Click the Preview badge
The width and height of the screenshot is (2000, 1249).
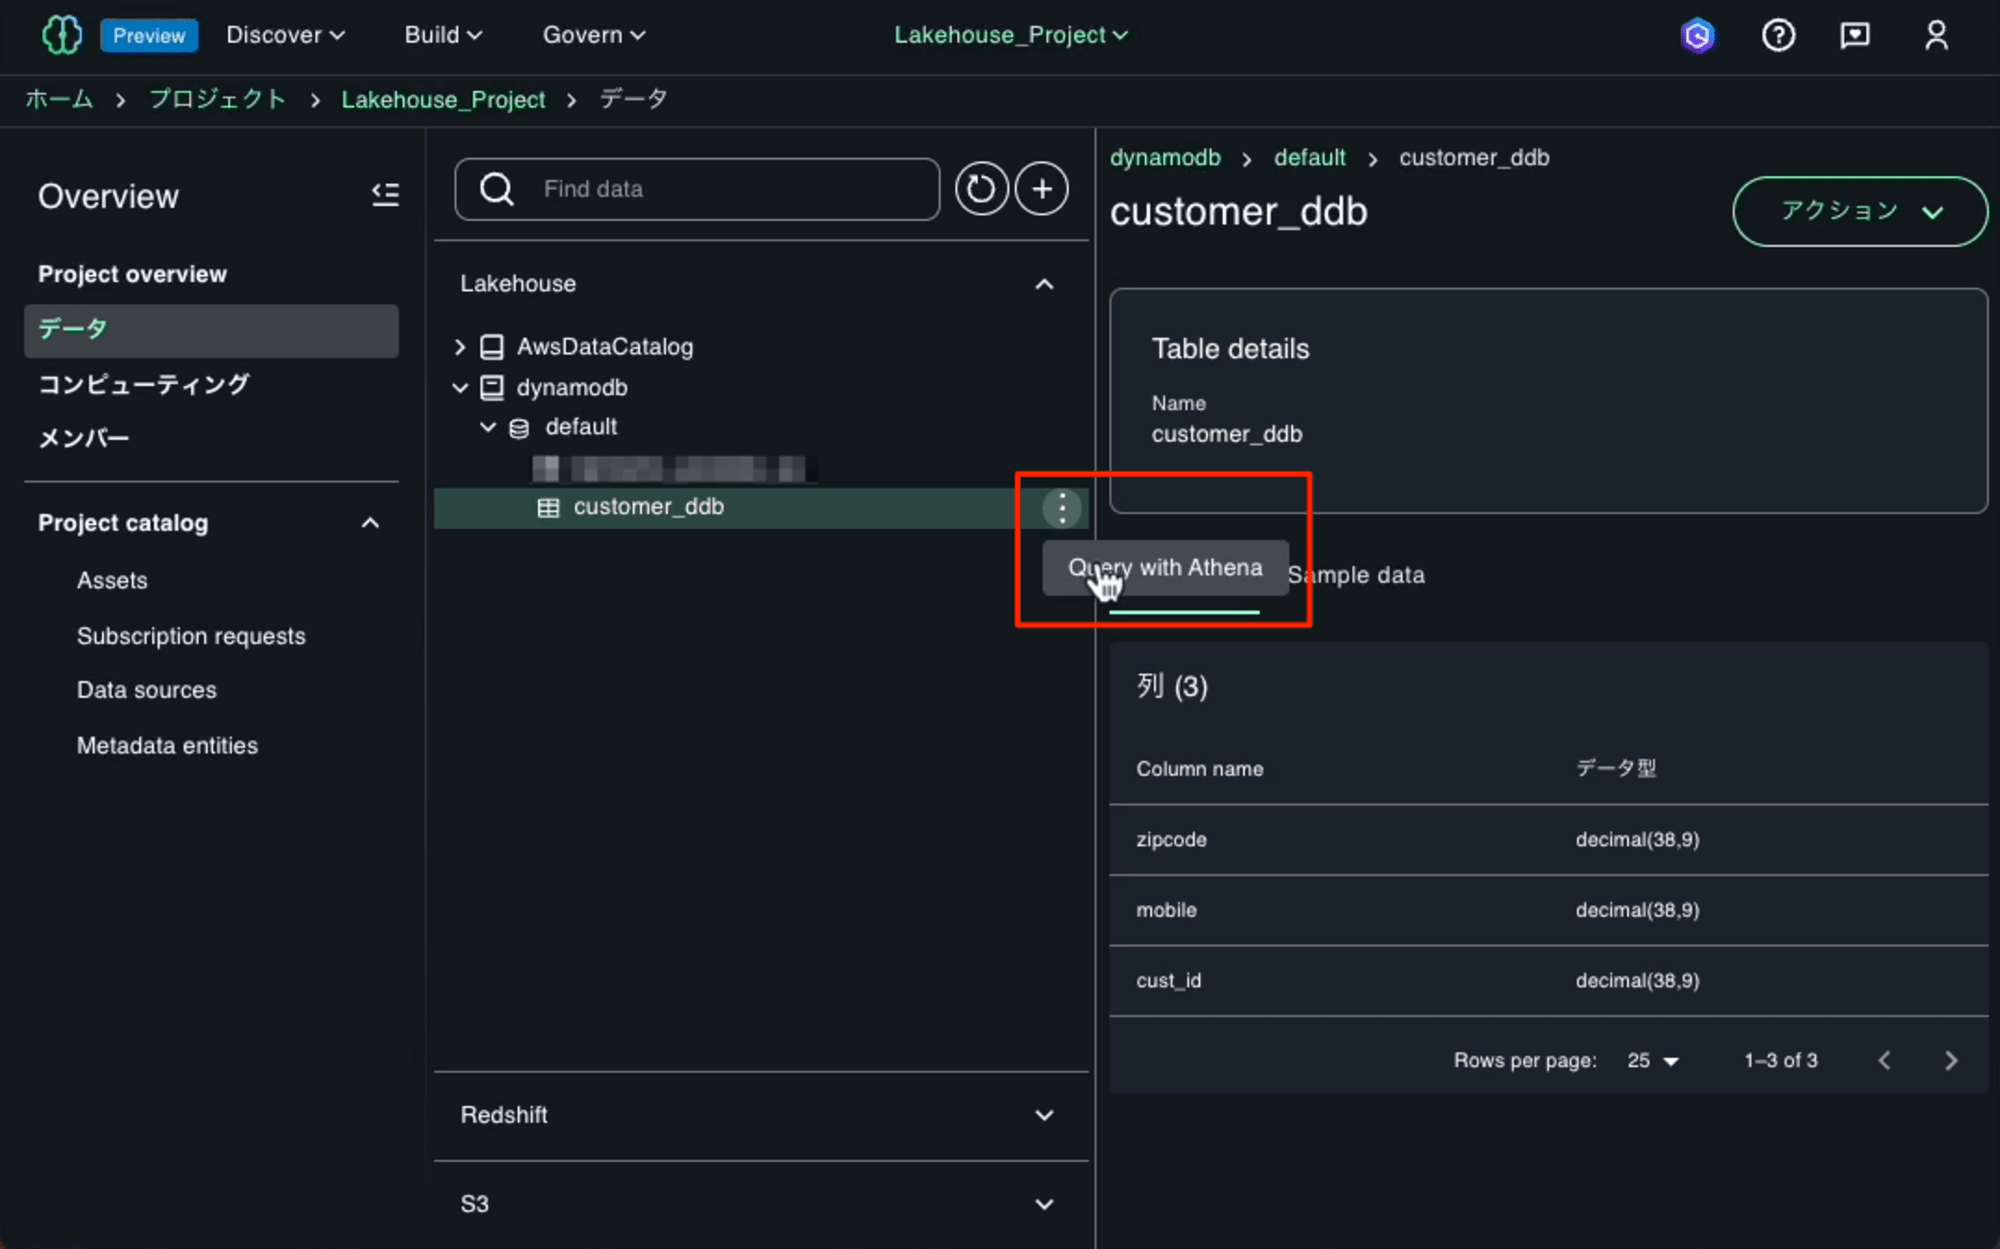[x=149, y=36]
